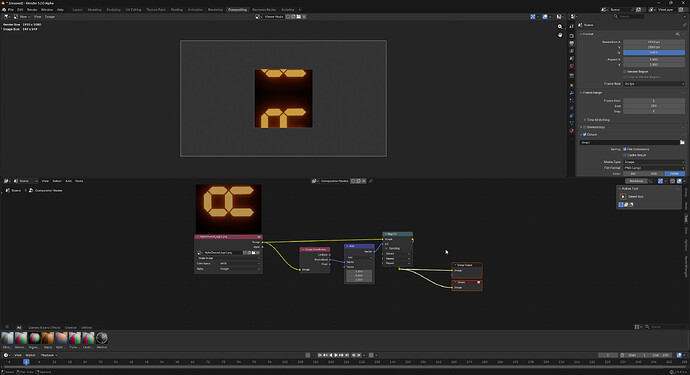This screenshot has height=375, width=690.
Task: Click the hand pan gizmo in image editor
Action: tap(560, 35)
